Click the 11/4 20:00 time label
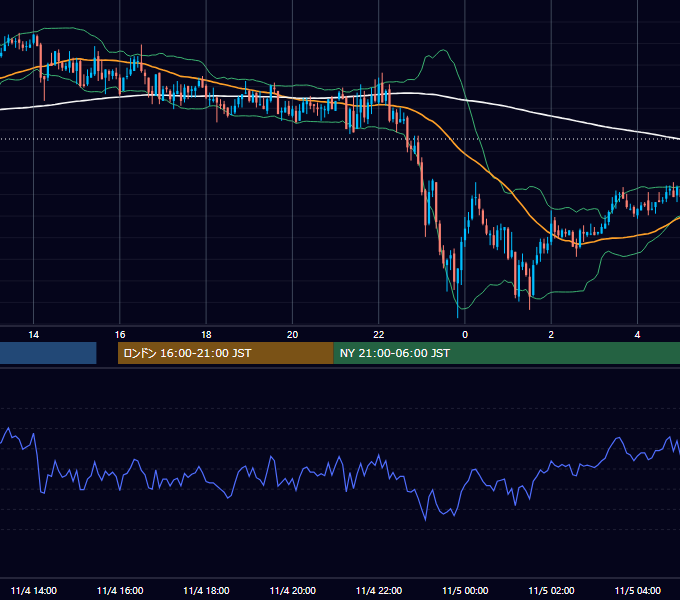This screenshot has width=680, height=600. [x=292, y=591]
